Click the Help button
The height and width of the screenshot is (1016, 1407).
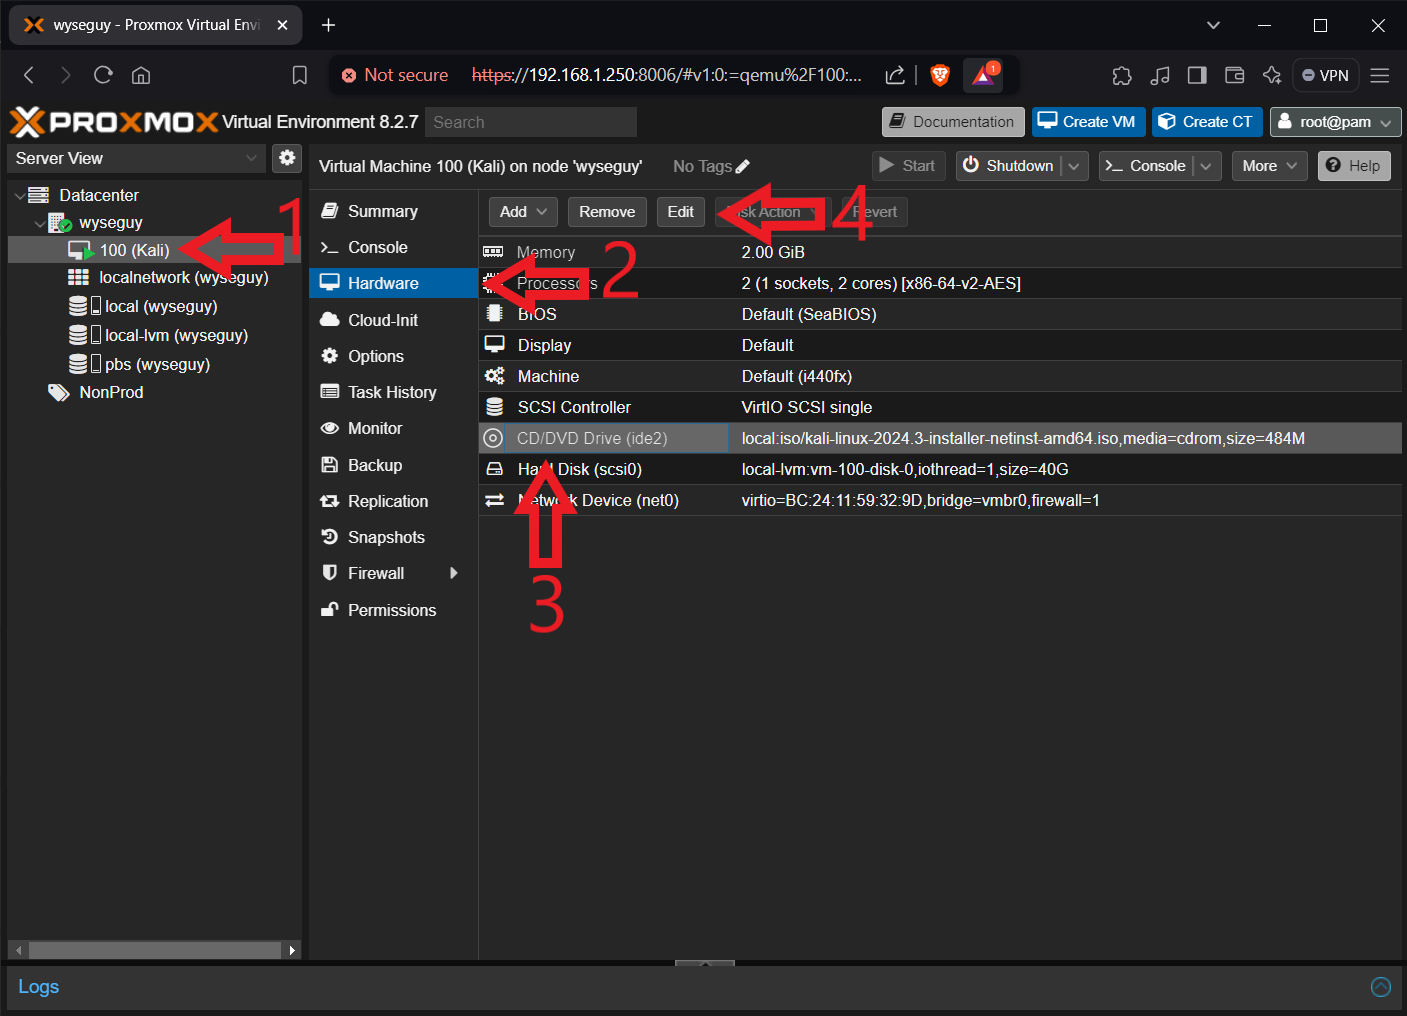(x=1354, y=166)
